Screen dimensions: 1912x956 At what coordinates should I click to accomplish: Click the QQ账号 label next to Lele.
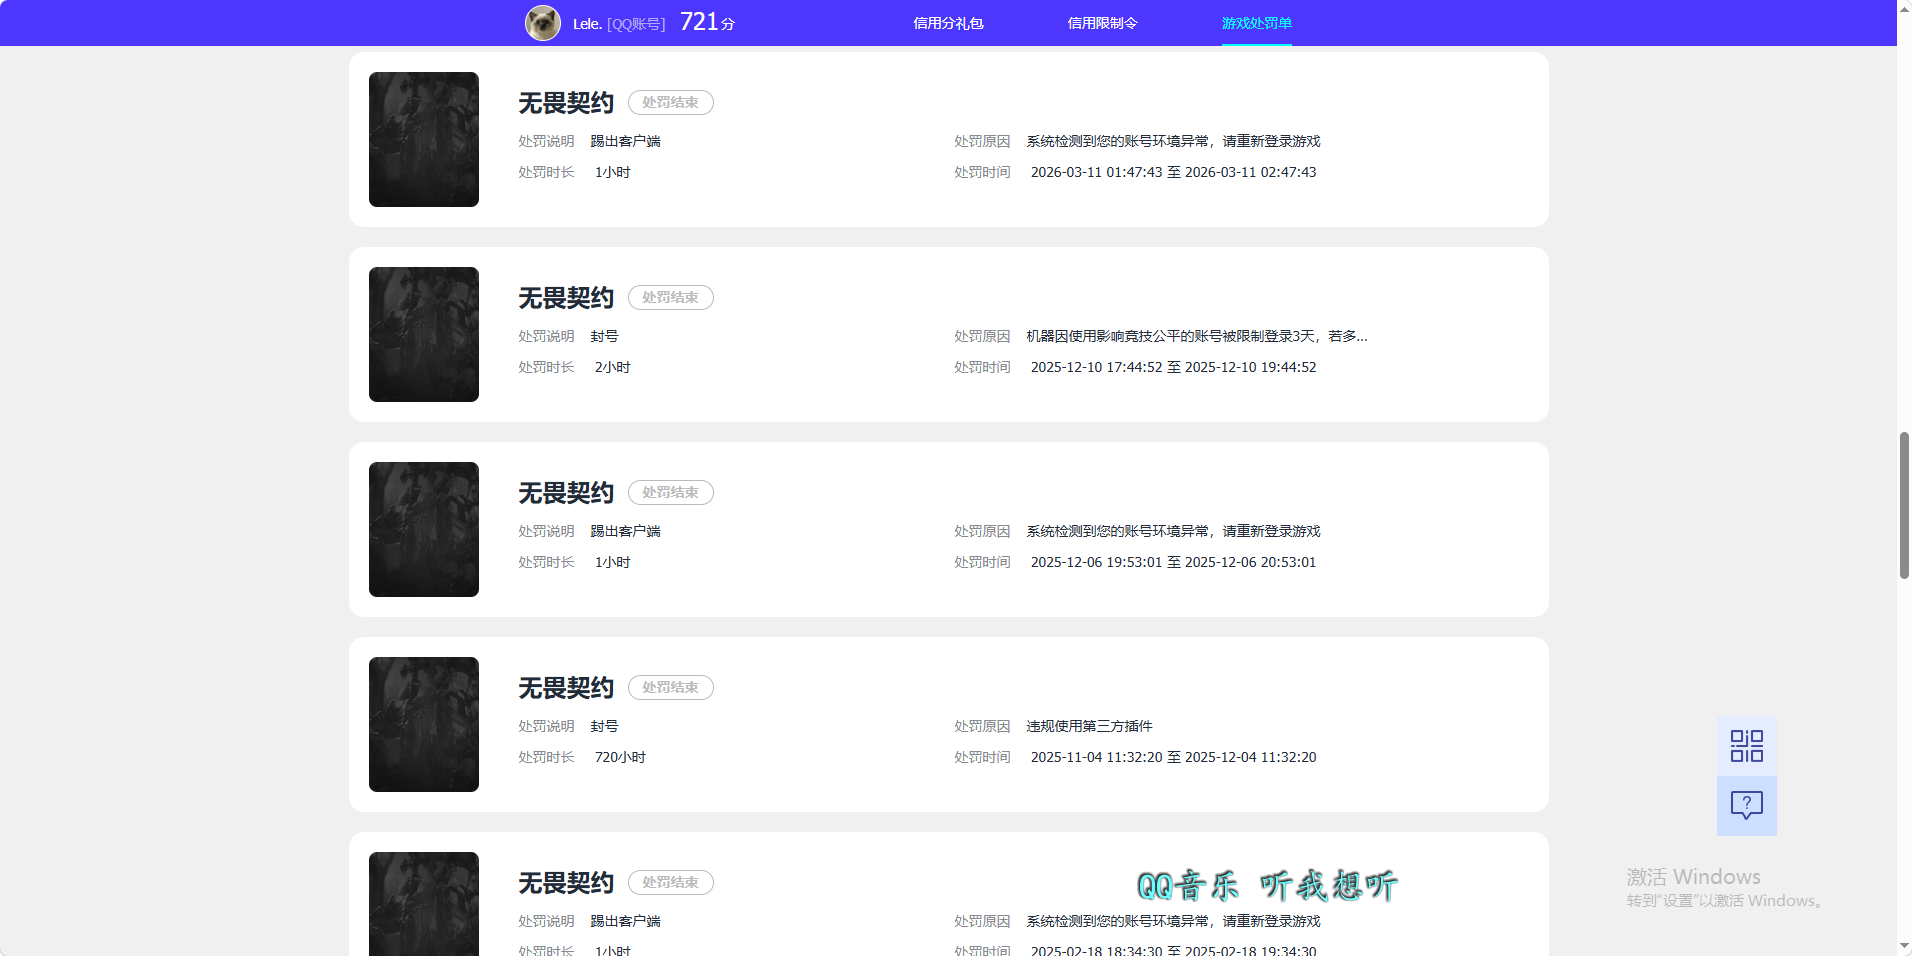[638, 23]
